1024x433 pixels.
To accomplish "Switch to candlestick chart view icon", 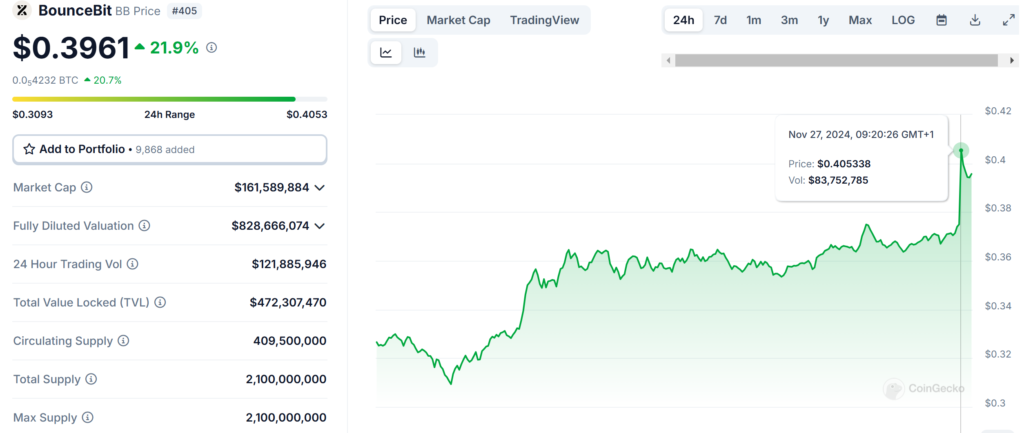I will (420, 53).
